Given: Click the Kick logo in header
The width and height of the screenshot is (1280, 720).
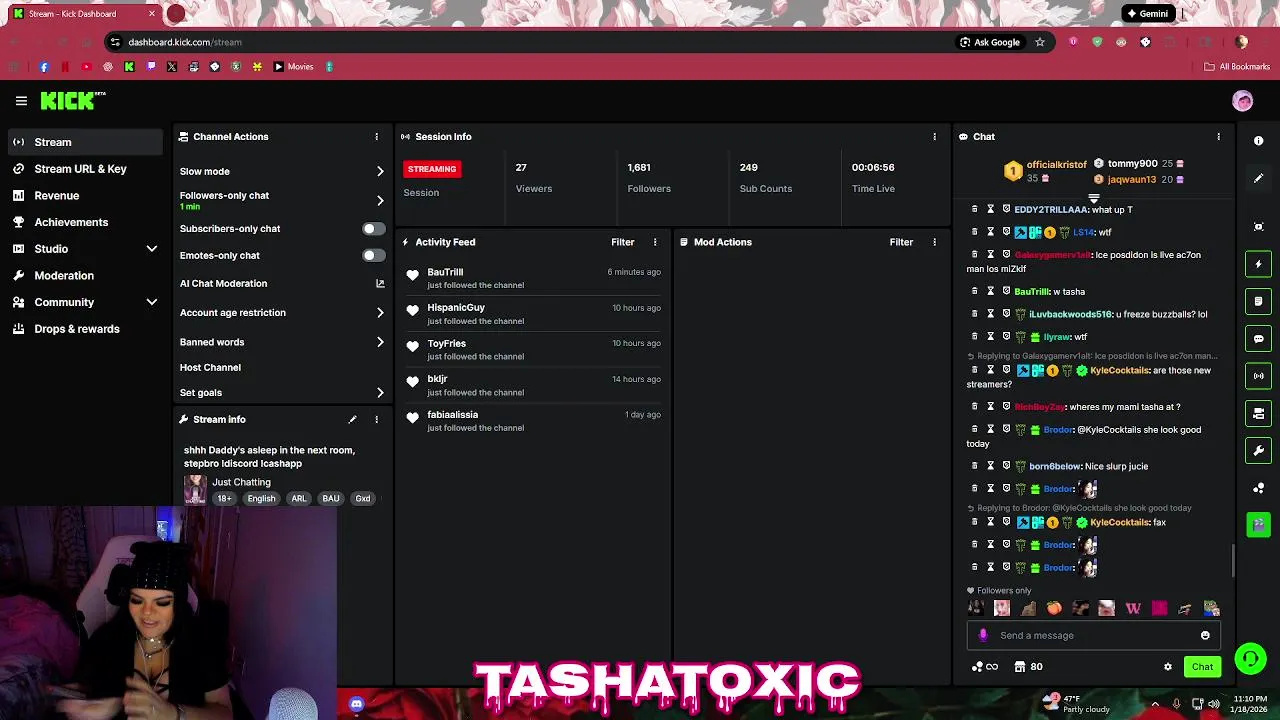Looking at the screenshot, I should click(x=73, y=100).
